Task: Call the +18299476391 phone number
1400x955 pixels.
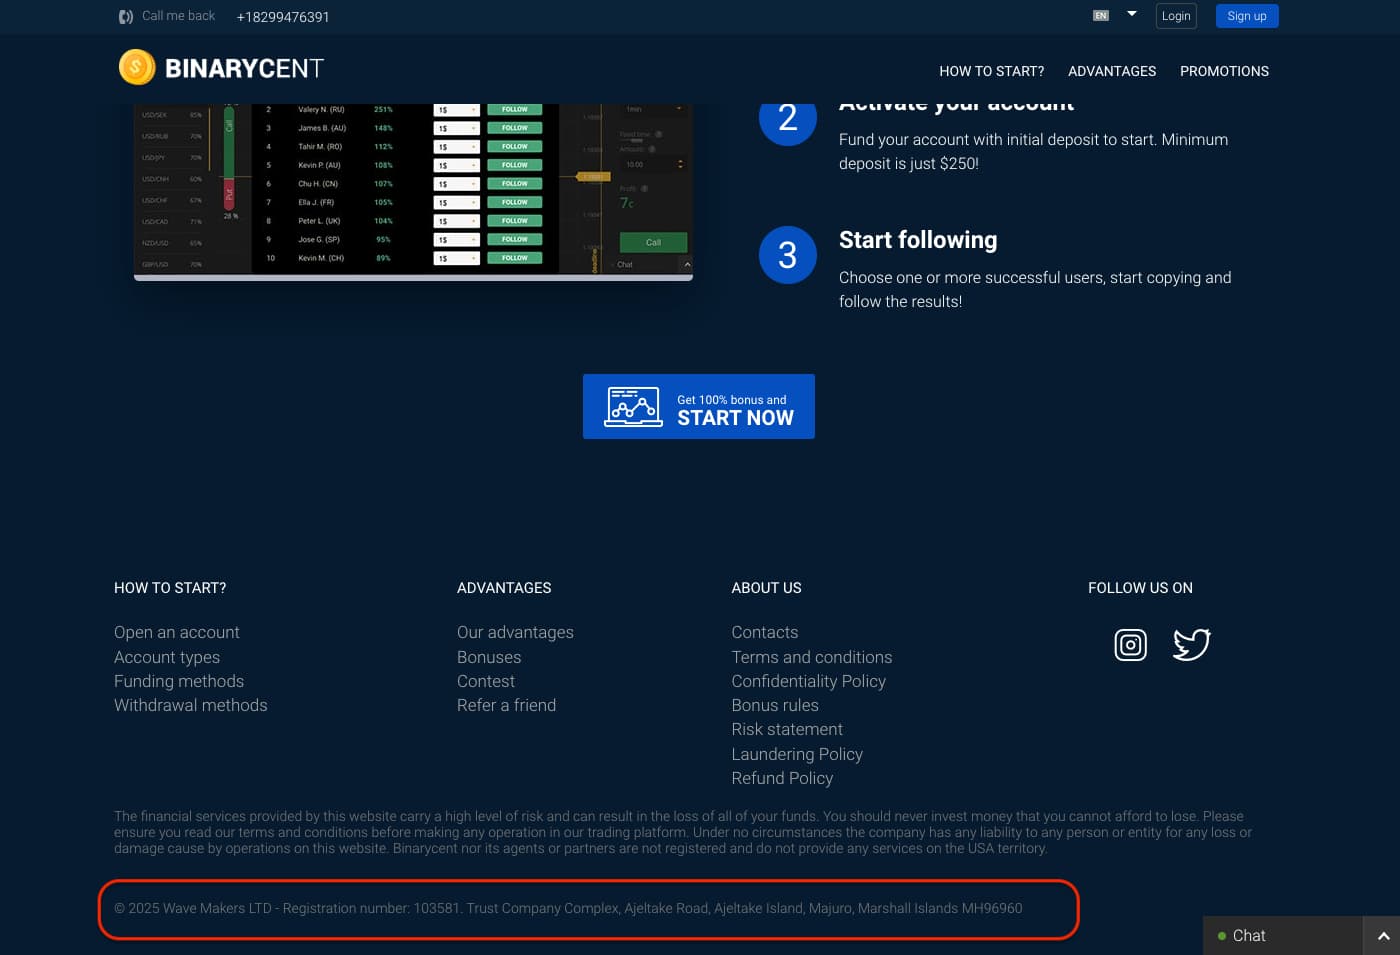Action: click(x=283, y=17)
